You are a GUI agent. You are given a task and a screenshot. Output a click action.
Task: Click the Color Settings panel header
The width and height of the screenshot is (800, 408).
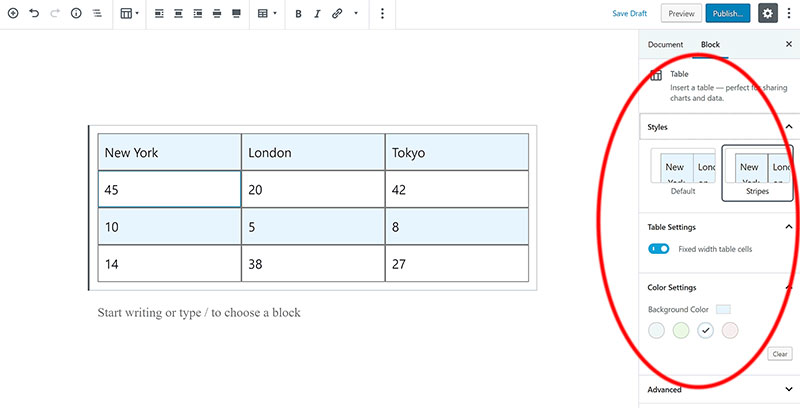[720, 288]
